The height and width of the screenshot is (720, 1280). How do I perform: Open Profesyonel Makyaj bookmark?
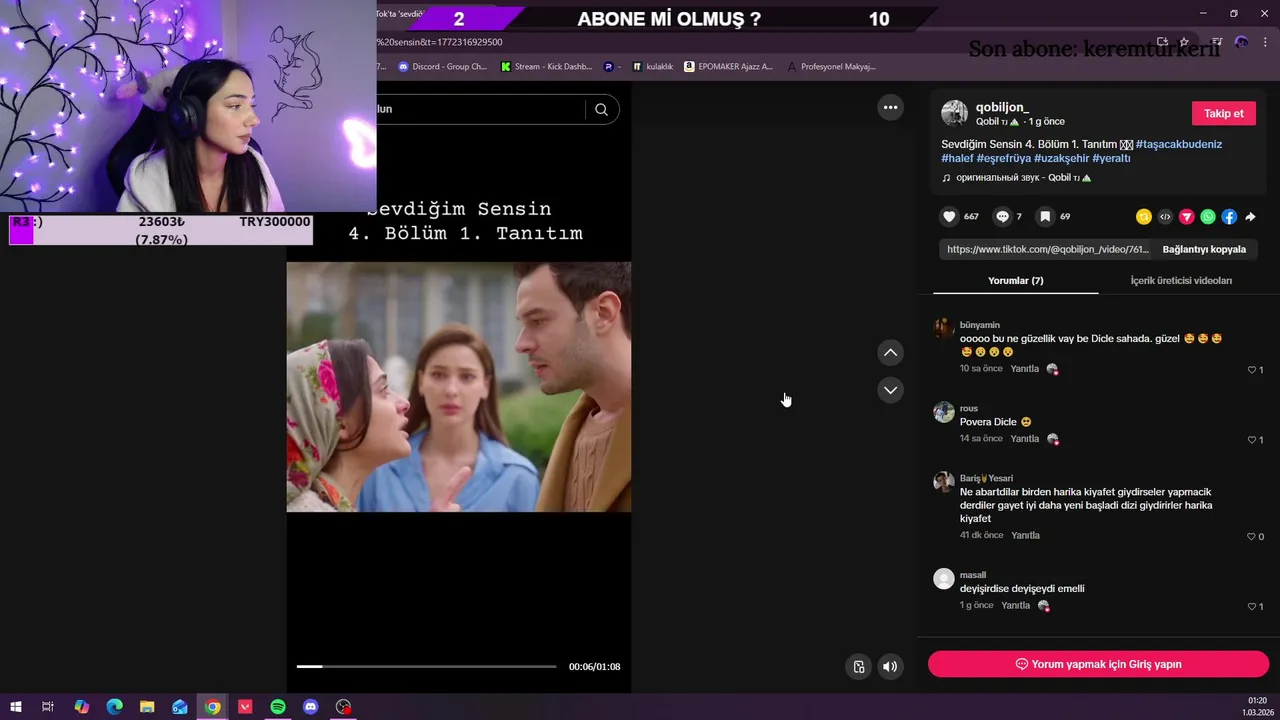831,67
